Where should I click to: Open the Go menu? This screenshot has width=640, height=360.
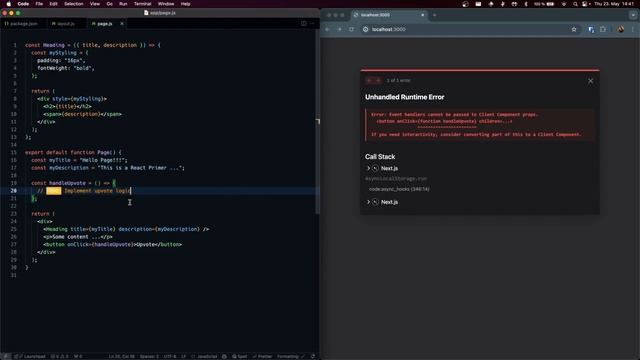109,4
